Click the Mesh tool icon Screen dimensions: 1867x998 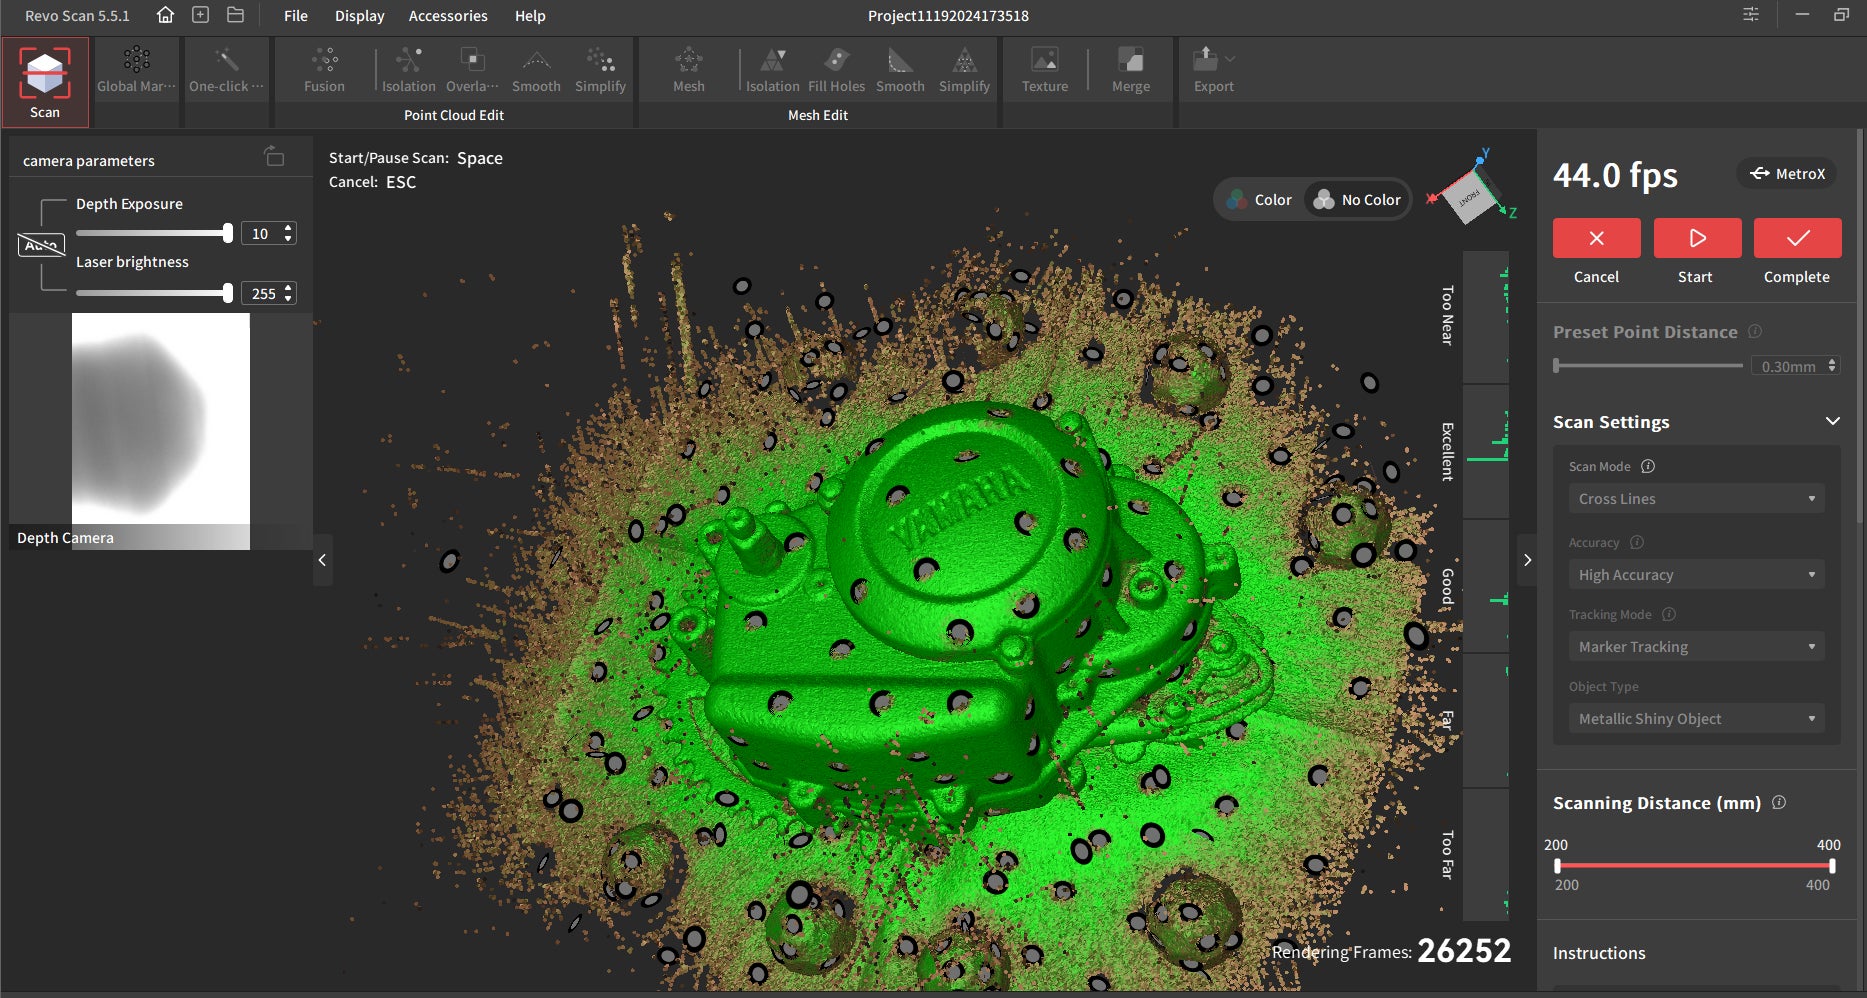[x=688, y=69]
